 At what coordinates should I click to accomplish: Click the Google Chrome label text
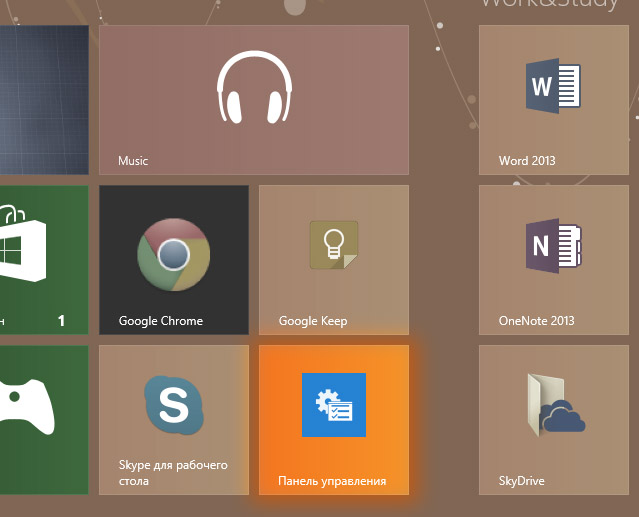(161, 321)
